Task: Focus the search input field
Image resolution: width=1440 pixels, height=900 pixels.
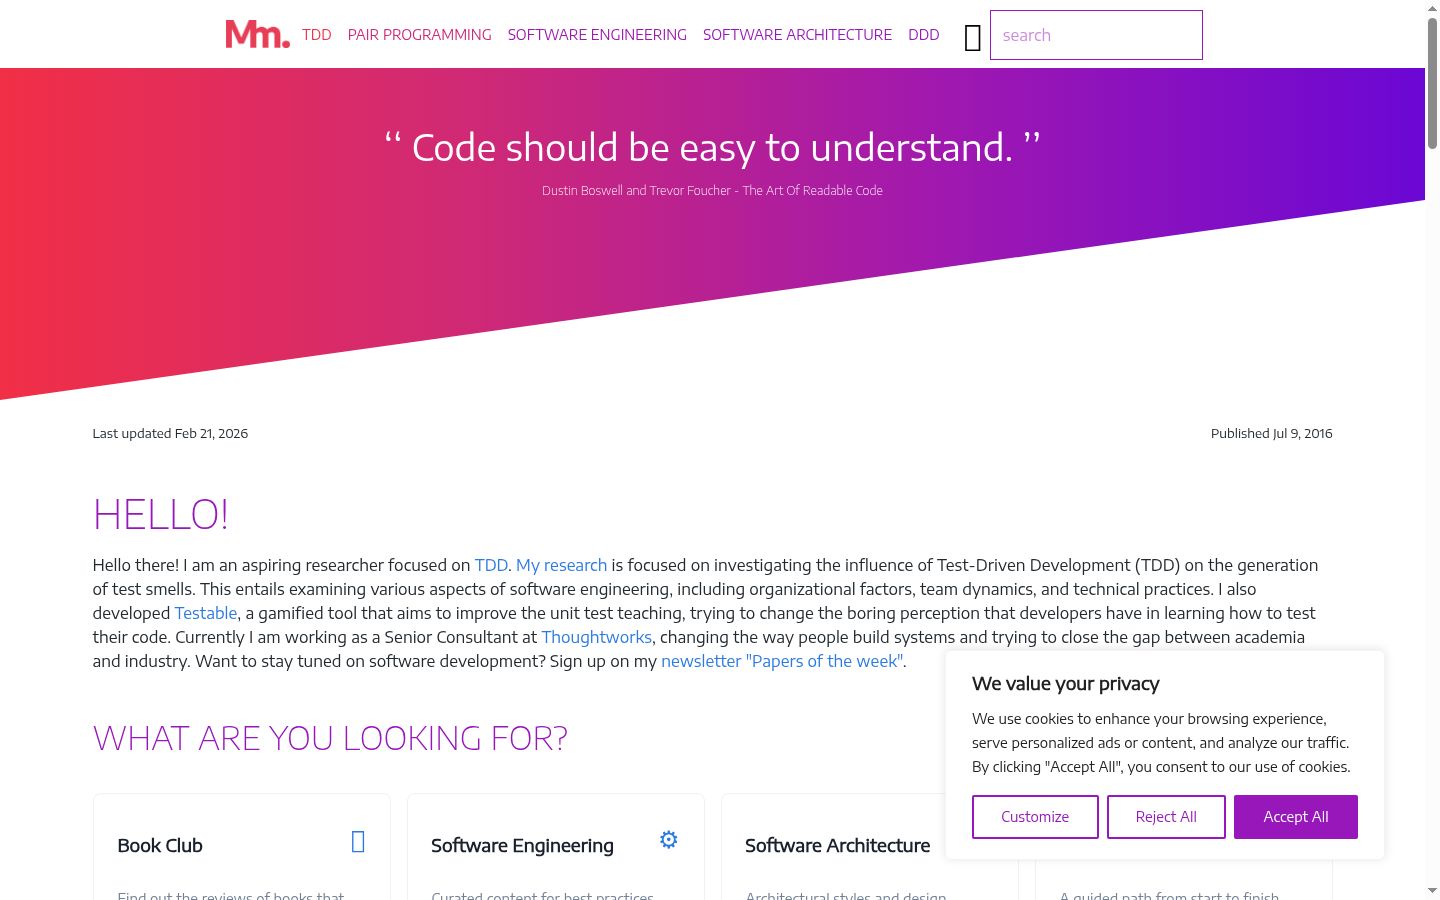Action: click(x=1096, y=35)
